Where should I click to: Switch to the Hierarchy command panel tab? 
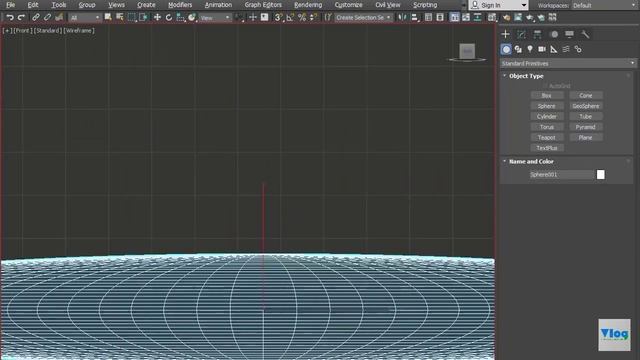pos(537,34)
